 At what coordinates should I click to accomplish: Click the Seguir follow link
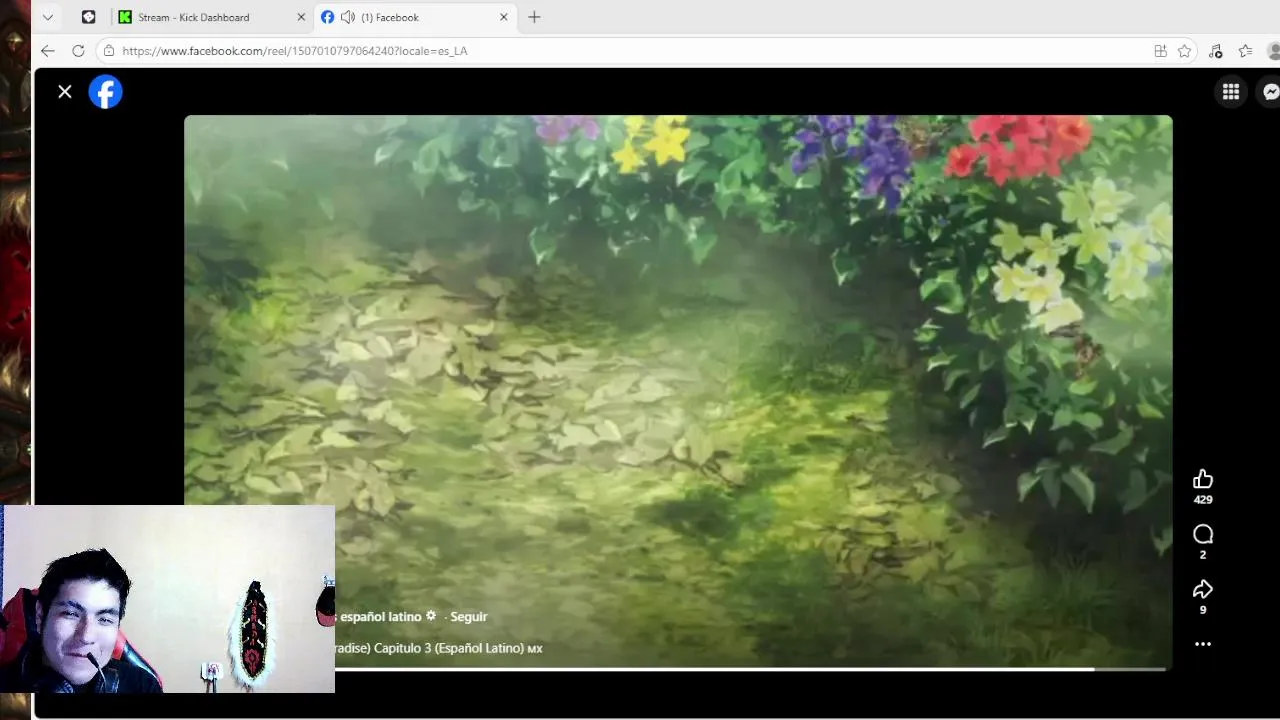[469, 617]
